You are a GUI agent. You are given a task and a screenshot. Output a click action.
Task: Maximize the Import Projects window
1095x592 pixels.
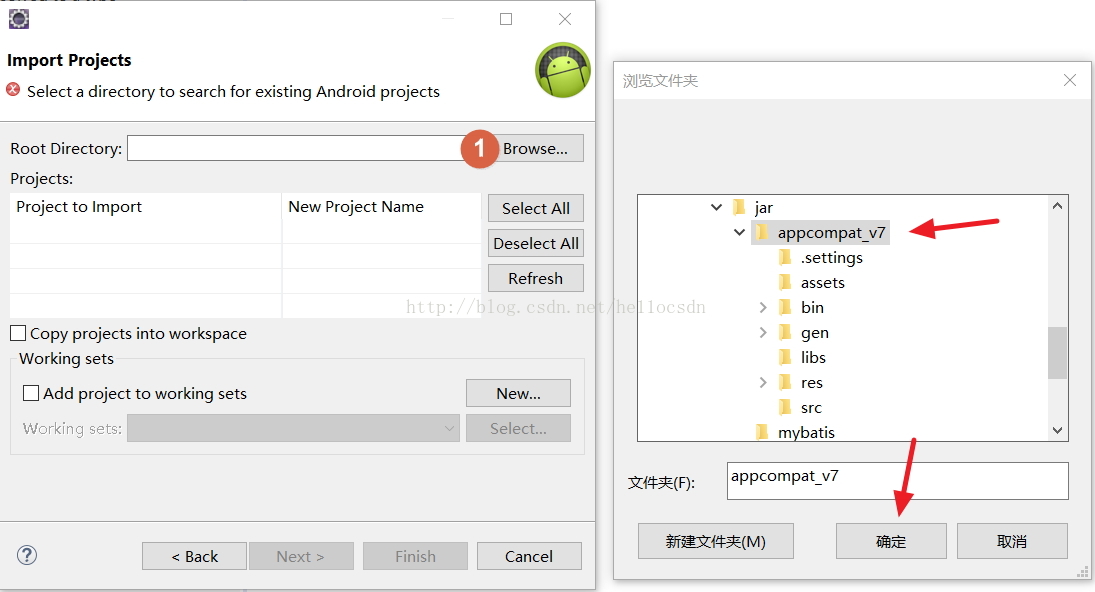[506, 19]
